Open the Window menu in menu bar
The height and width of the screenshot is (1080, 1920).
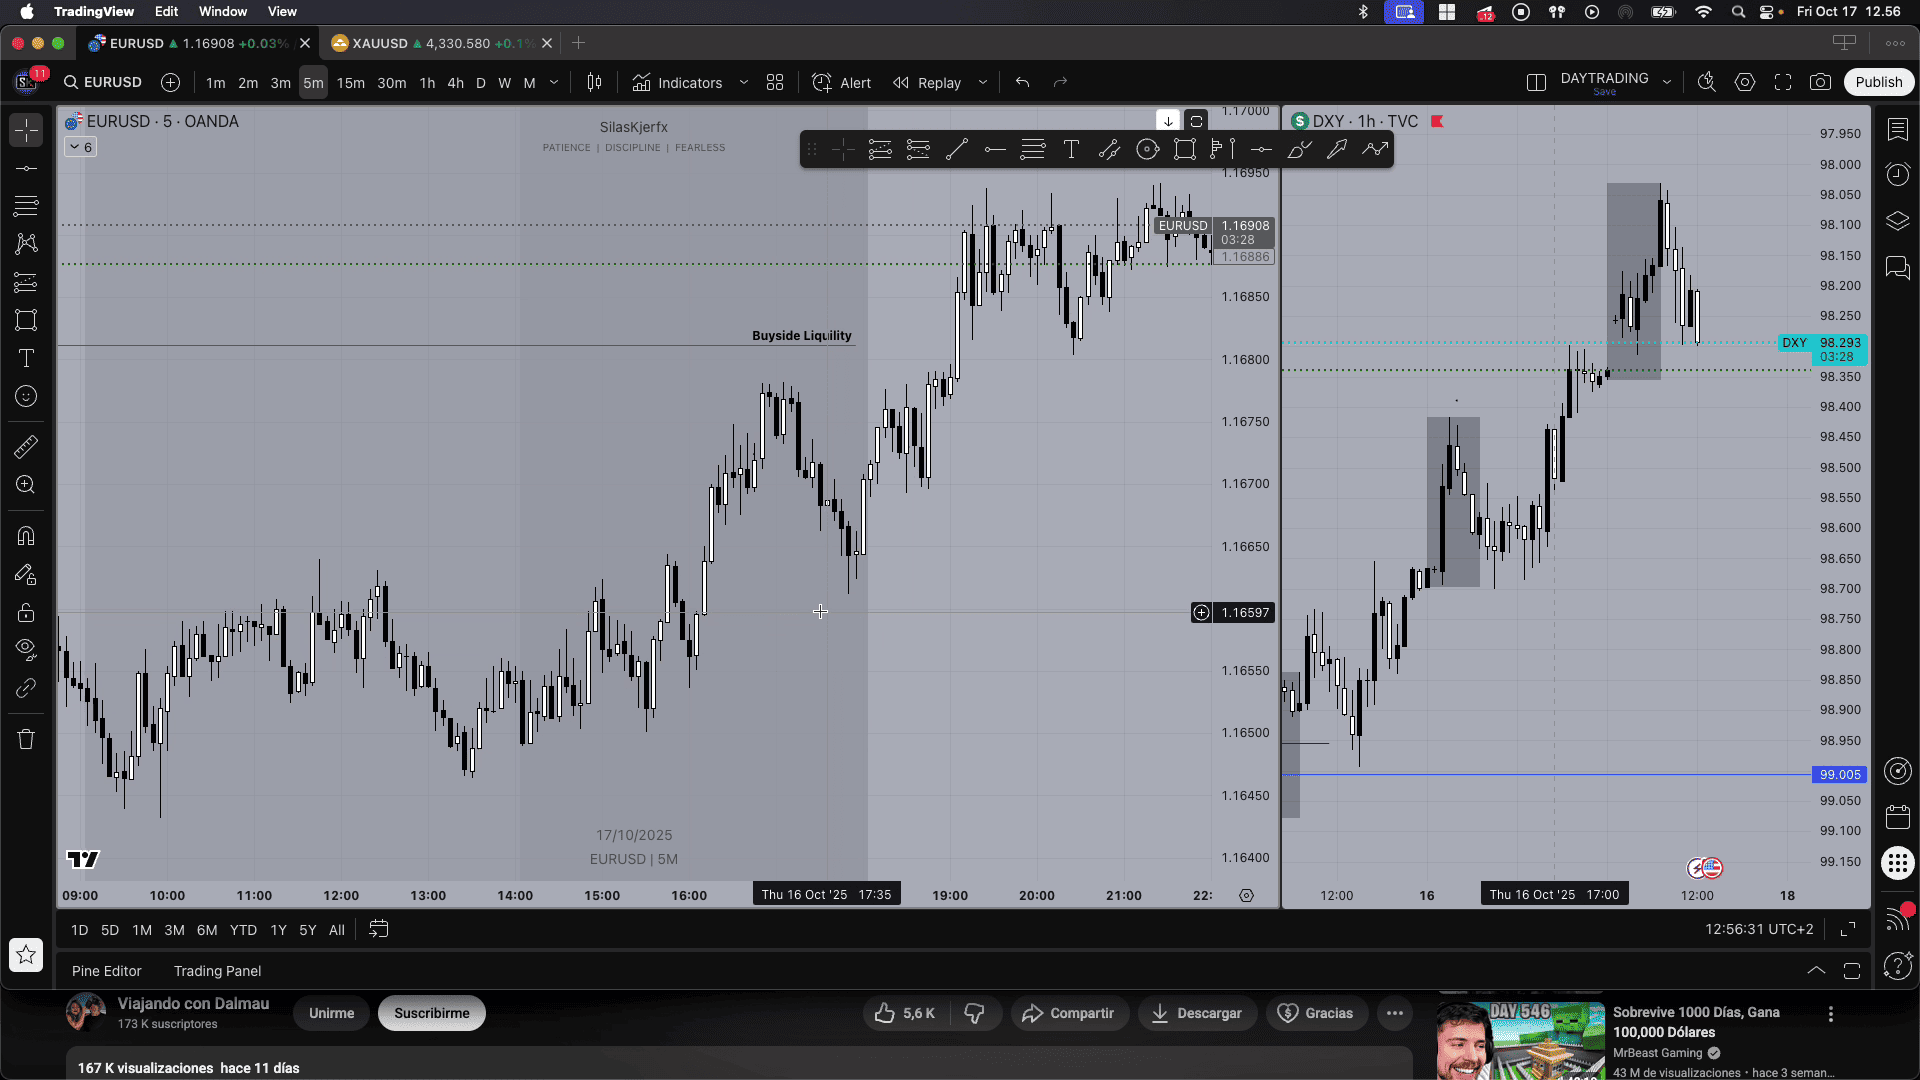222,11
